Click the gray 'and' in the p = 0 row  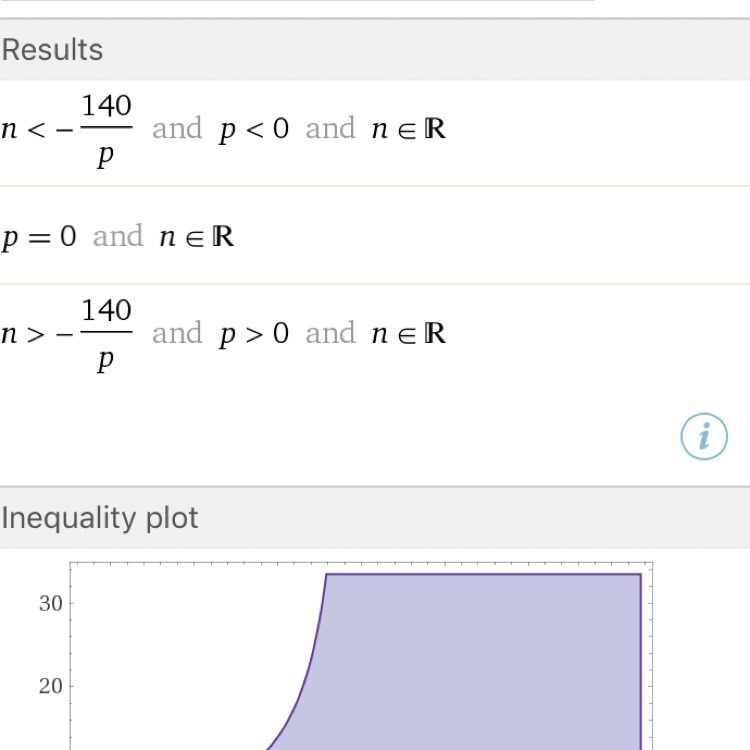tap(118, 237)
